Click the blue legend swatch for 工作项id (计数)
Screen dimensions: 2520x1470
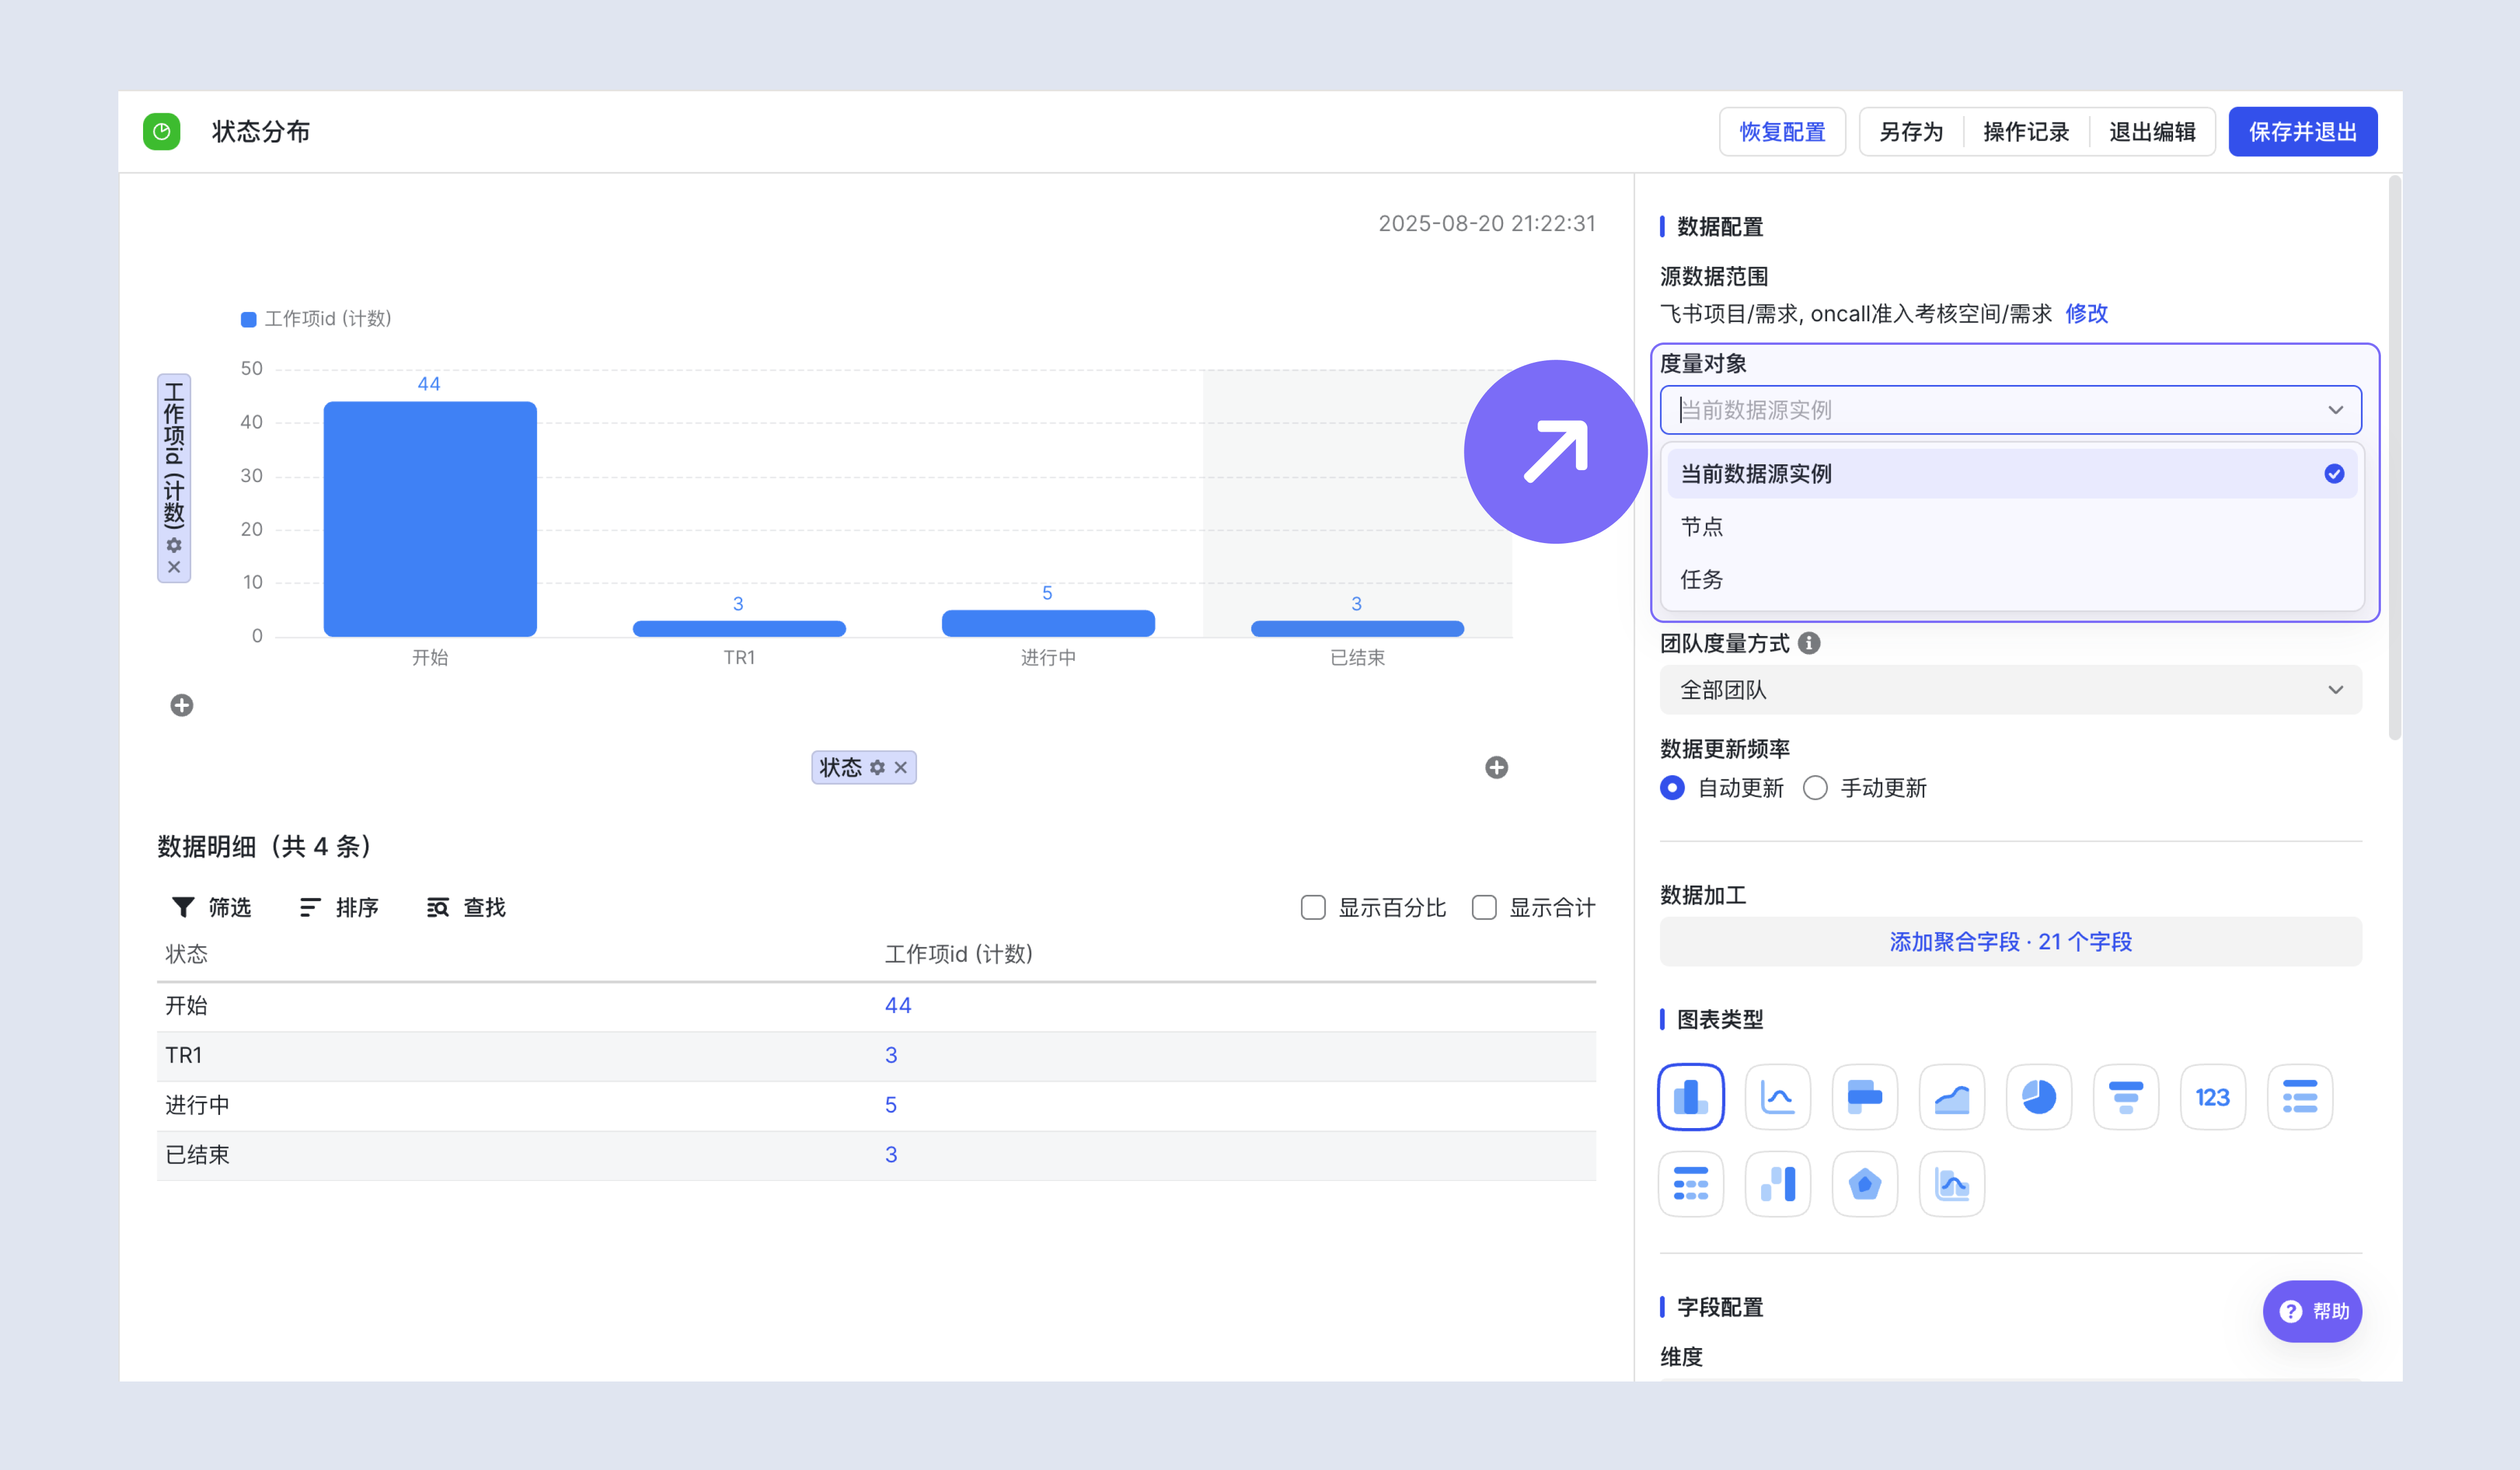point(248,319)
